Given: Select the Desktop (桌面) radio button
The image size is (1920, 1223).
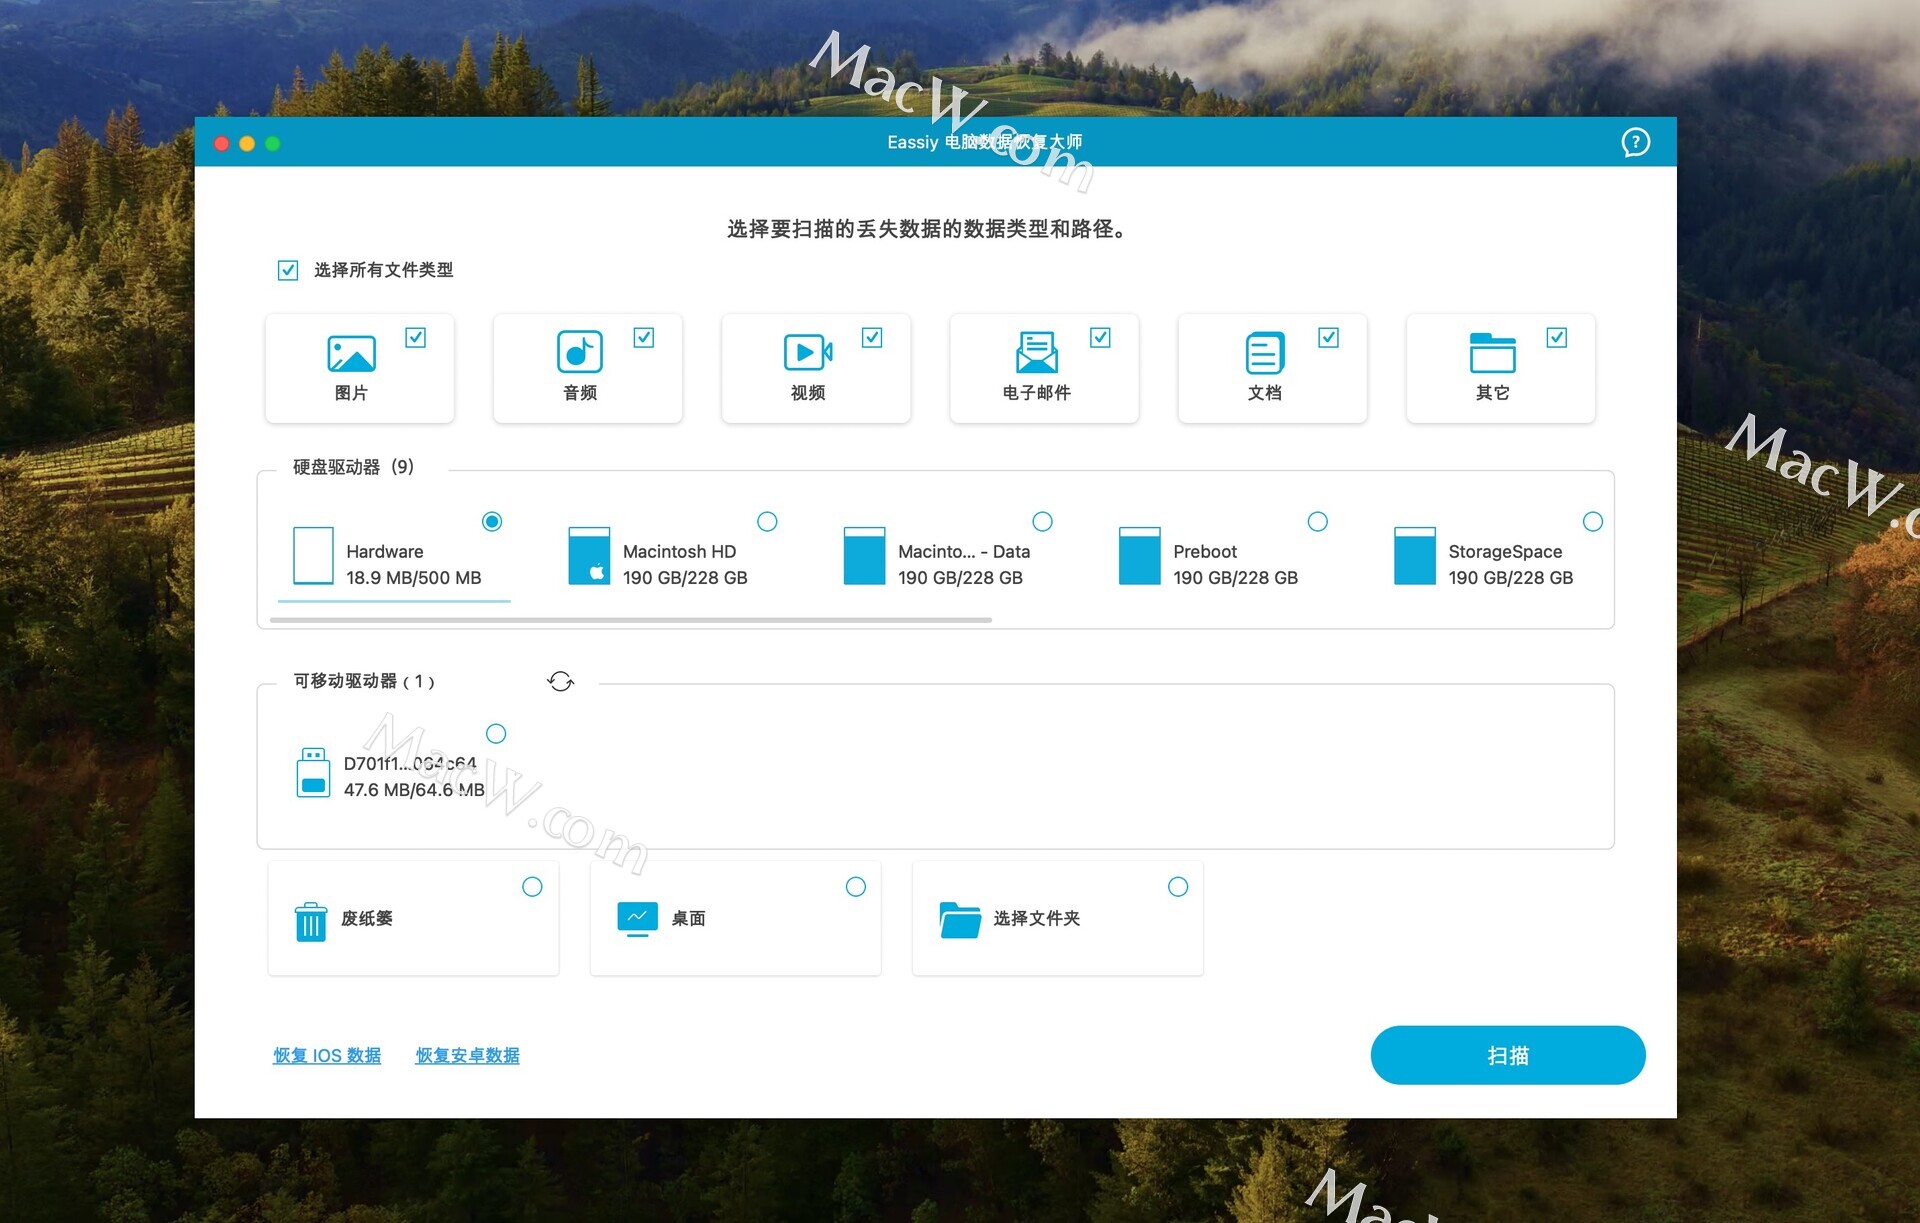Looking at the screenshot, I should pyautogui.click(x=856, y=887).
